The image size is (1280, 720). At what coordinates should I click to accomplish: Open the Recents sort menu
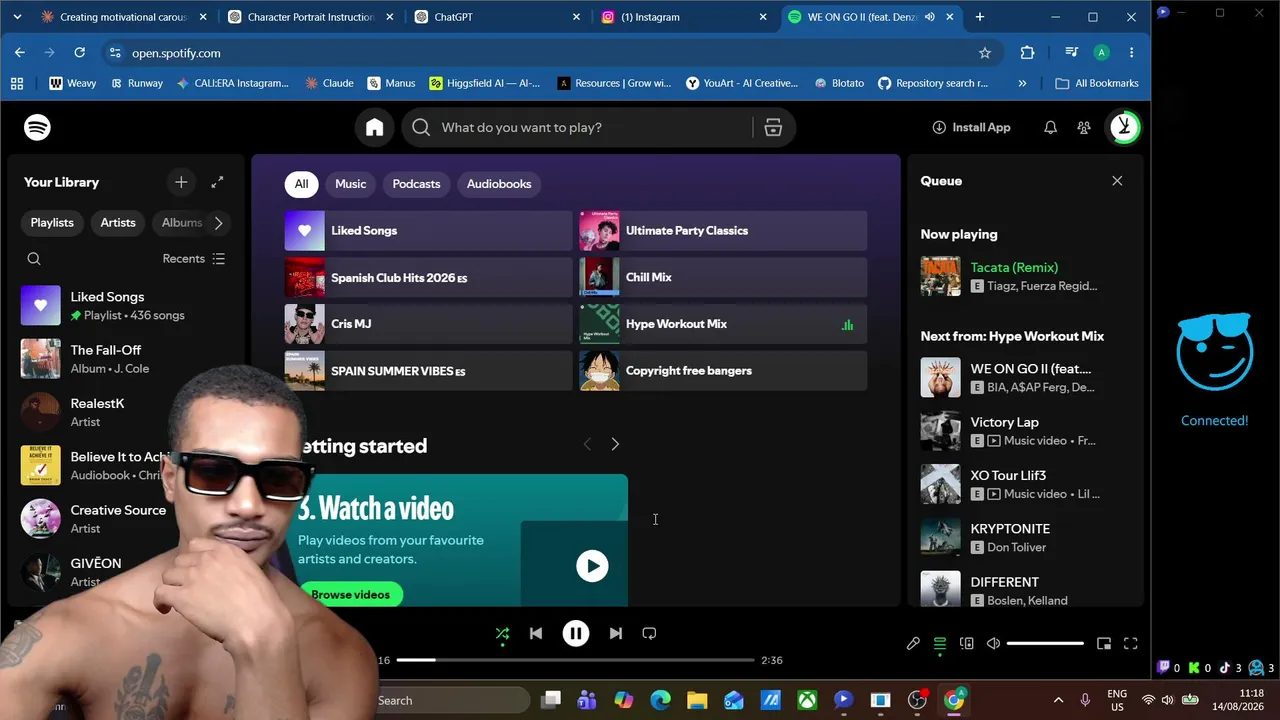point(194,258)
